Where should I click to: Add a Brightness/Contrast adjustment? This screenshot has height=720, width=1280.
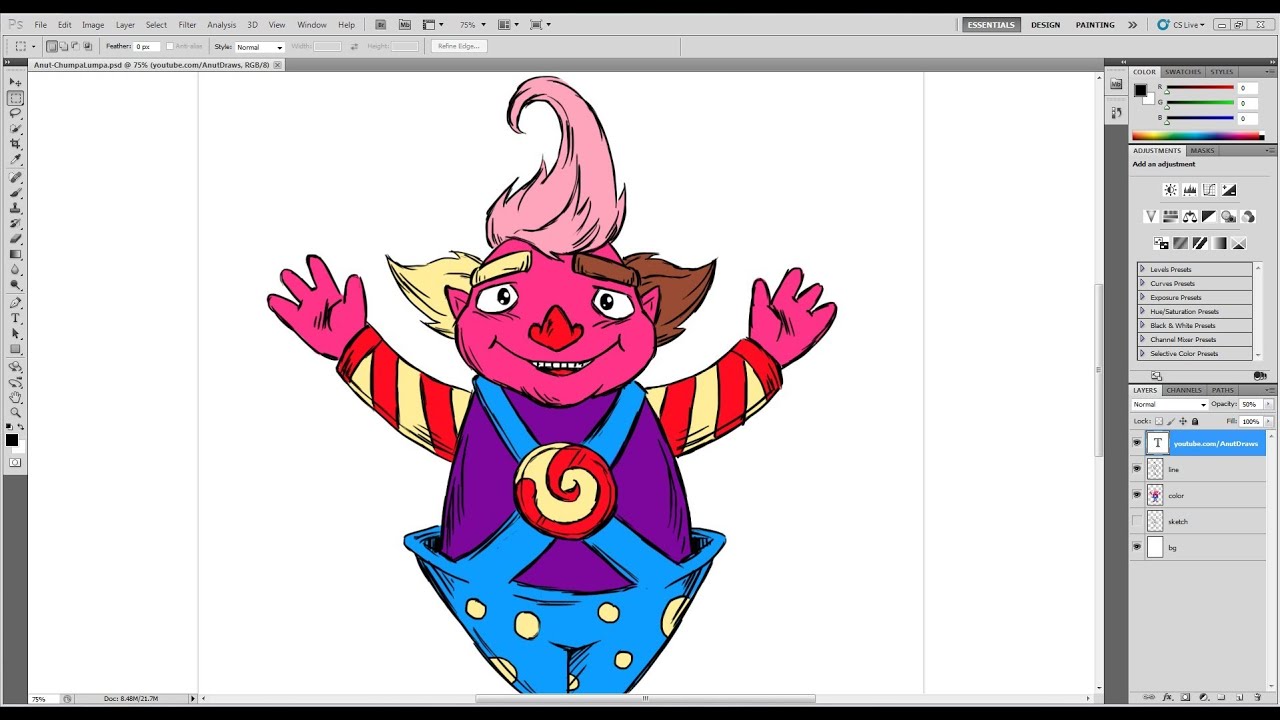(x=1170, y=190)
